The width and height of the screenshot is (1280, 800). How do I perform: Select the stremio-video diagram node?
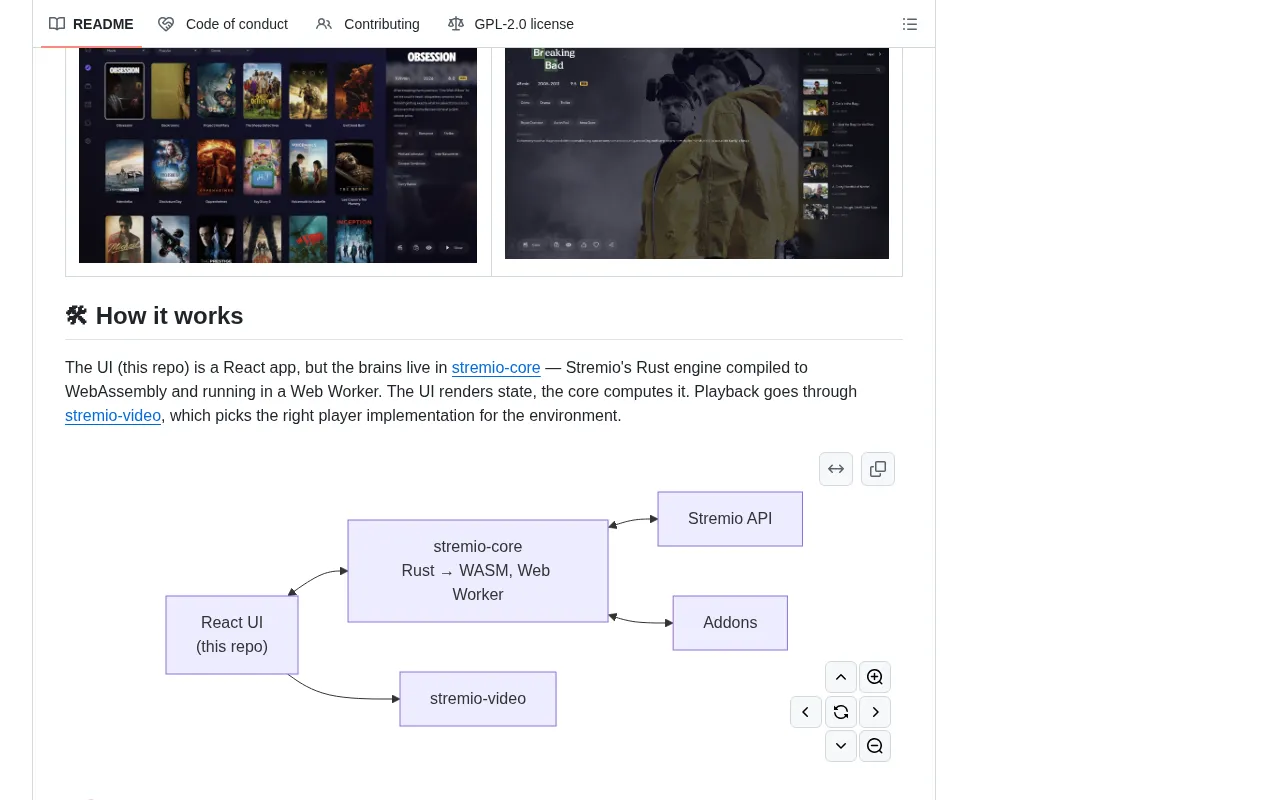(478, 699)
